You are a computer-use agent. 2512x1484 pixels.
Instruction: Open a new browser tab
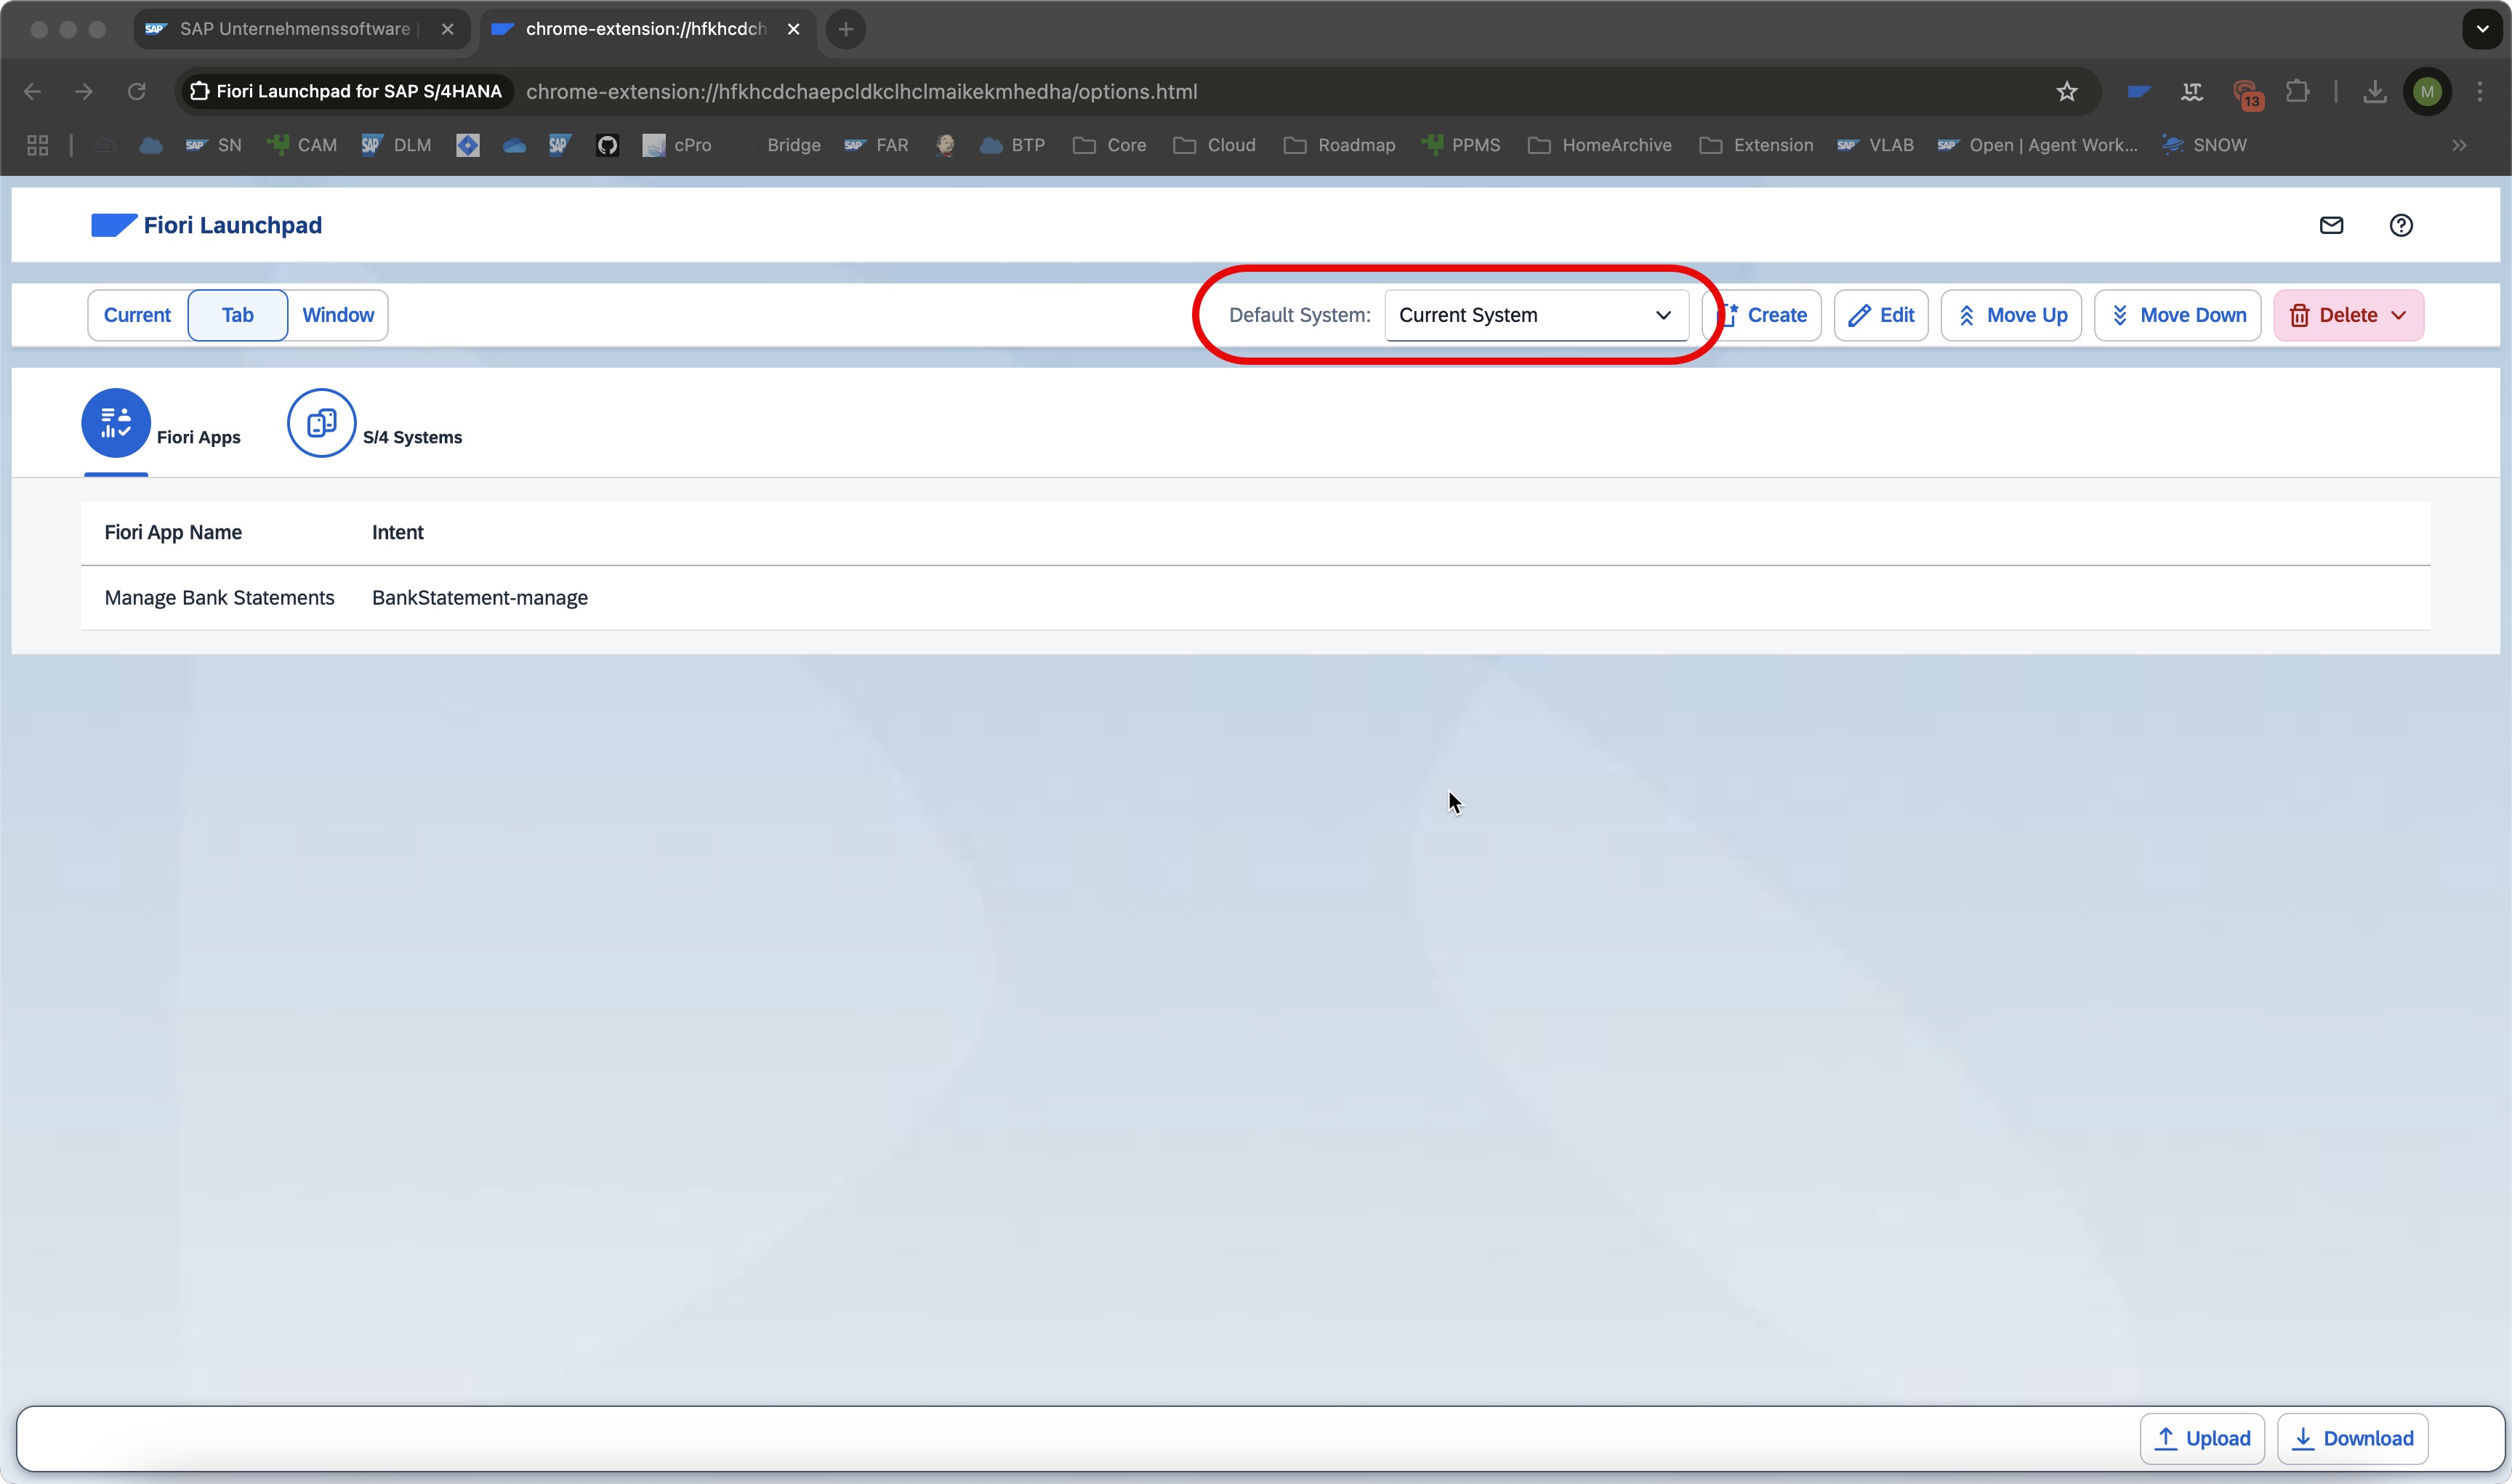[x=846, y=29]
